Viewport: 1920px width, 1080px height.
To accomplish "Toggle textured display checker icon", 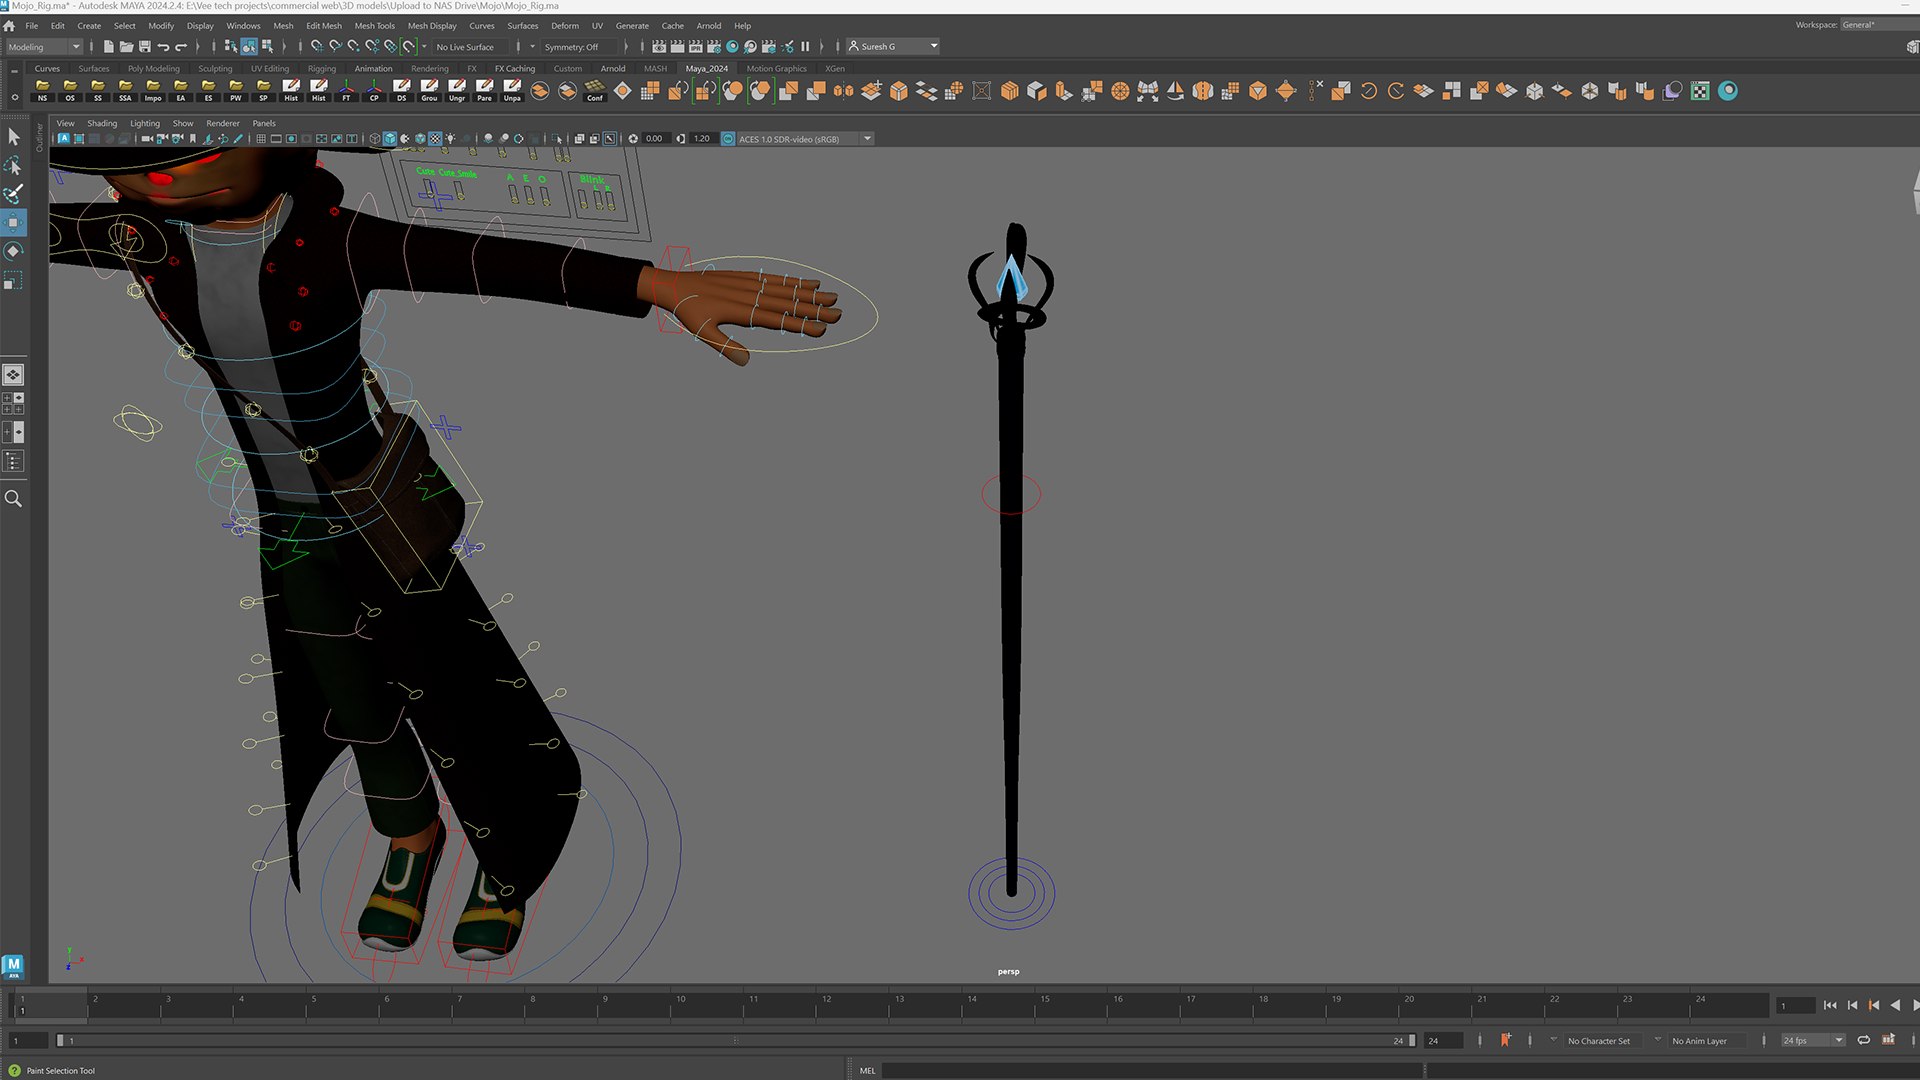I will [x=435, y=139].
